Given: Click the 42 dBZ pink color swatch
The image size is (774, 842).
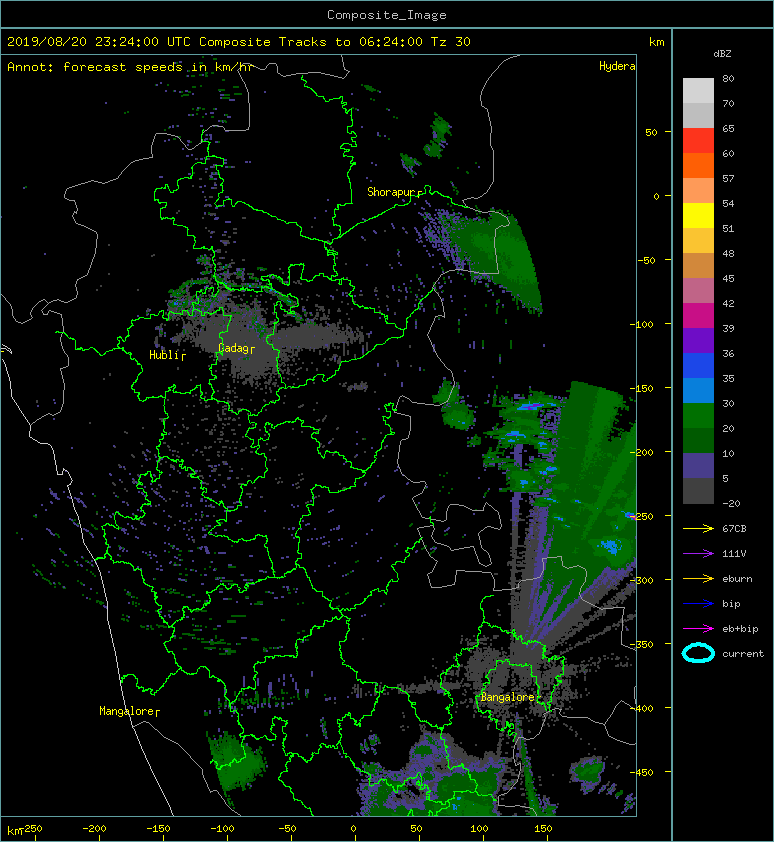Looking at the screenshot, I should (x=698, y=291).
